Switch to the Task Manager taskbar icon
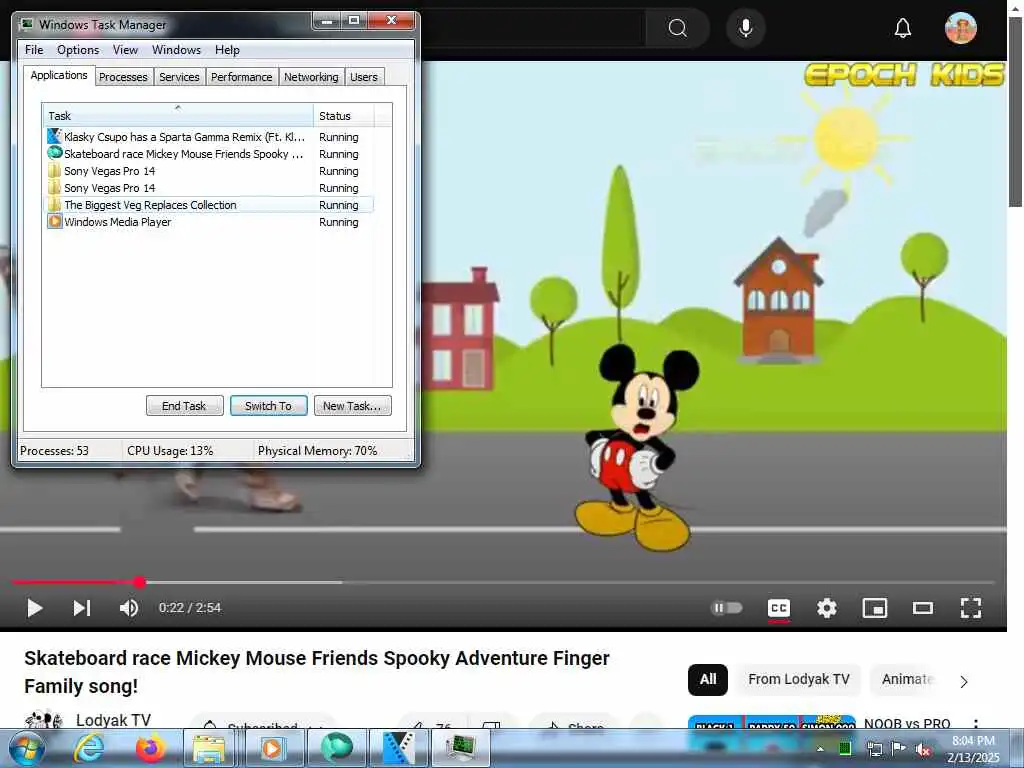 point(462,748)
